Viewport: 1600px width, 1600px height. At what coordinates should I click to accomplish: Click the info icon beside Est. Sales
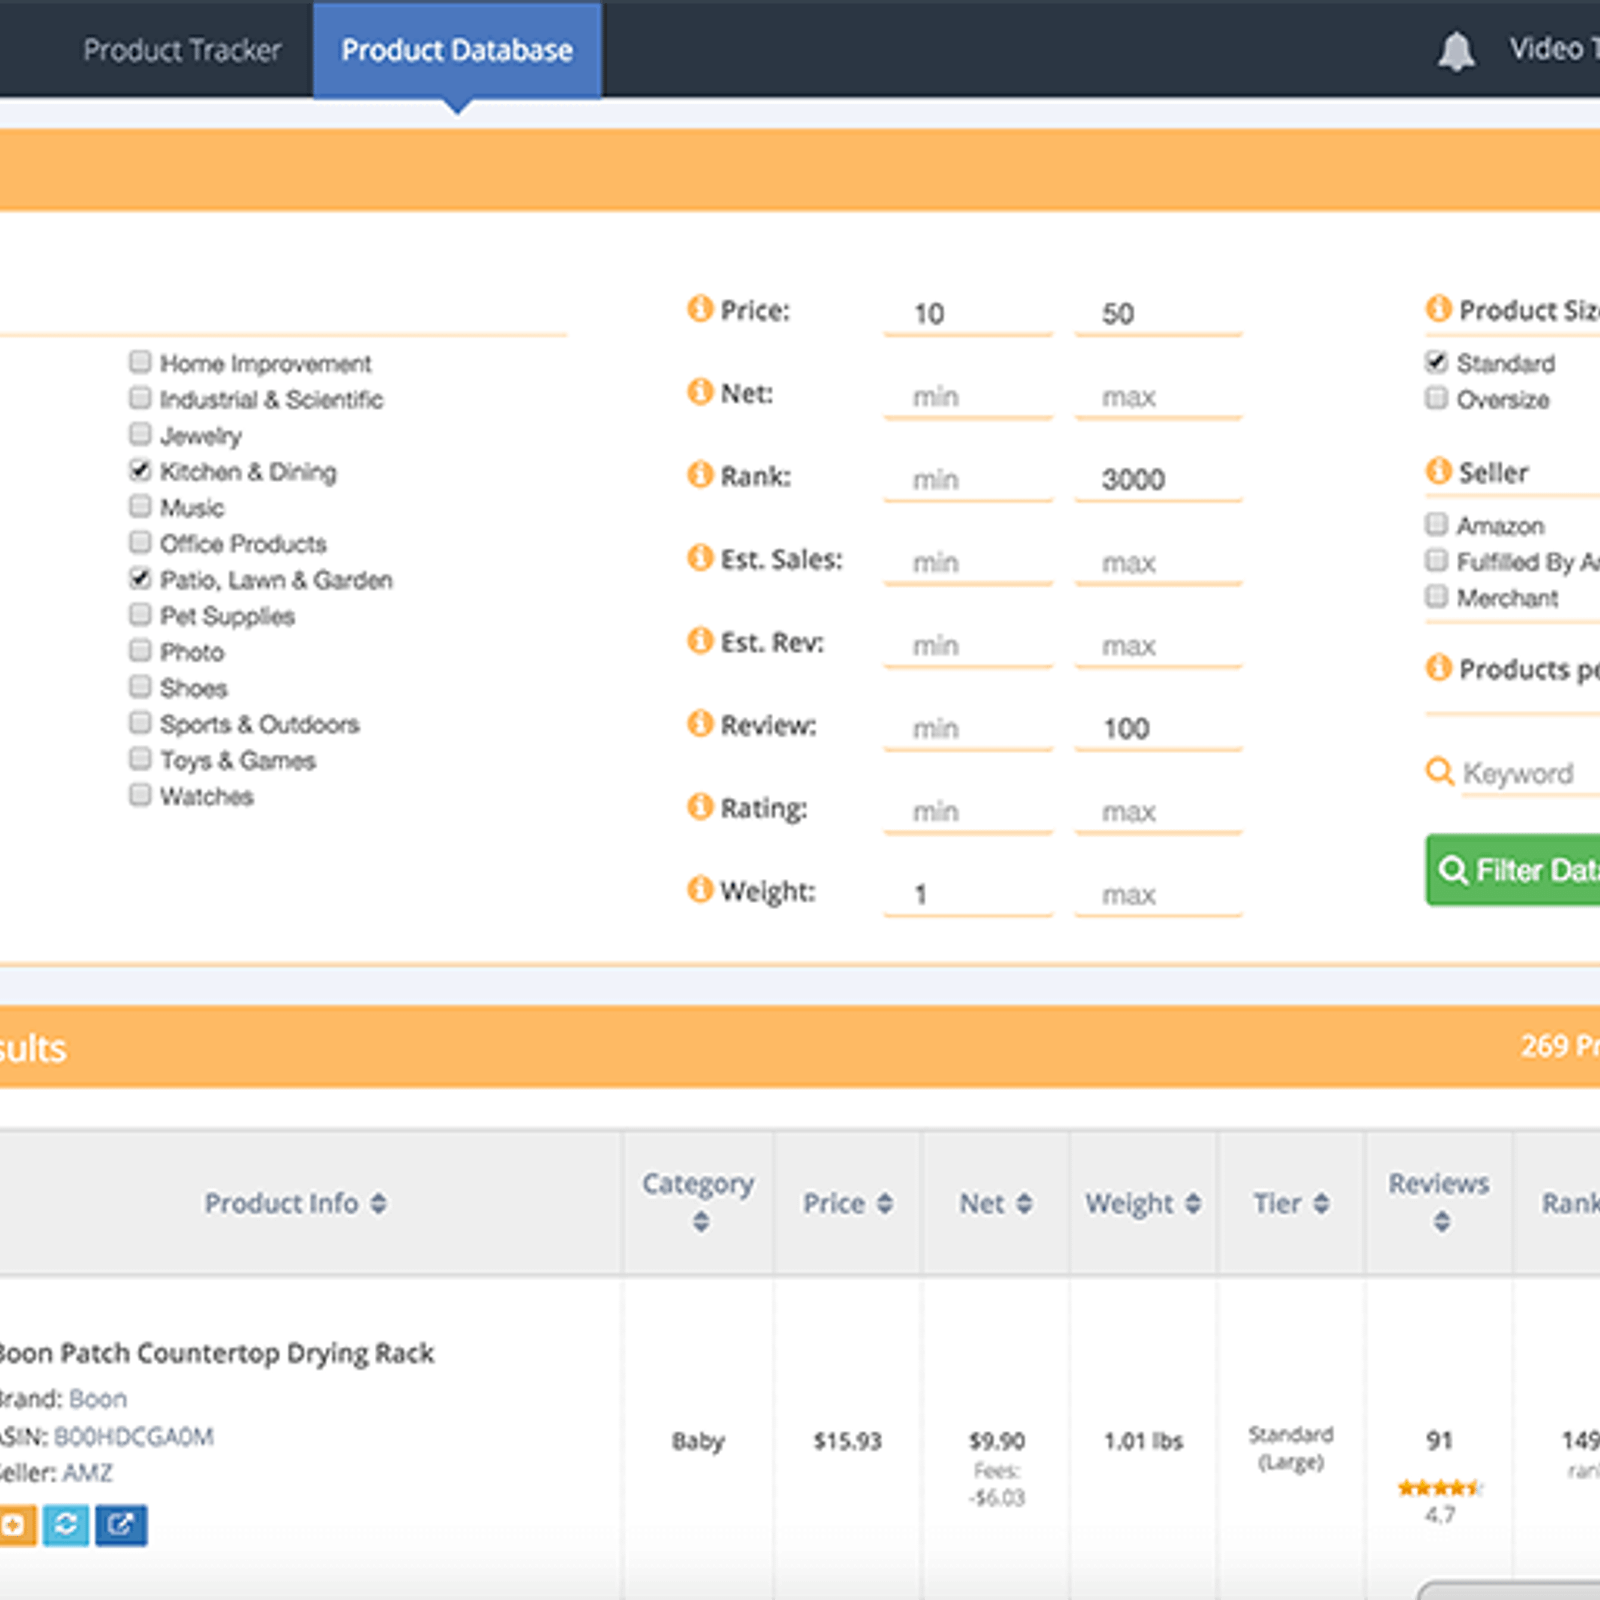click(x=700, y=558)
